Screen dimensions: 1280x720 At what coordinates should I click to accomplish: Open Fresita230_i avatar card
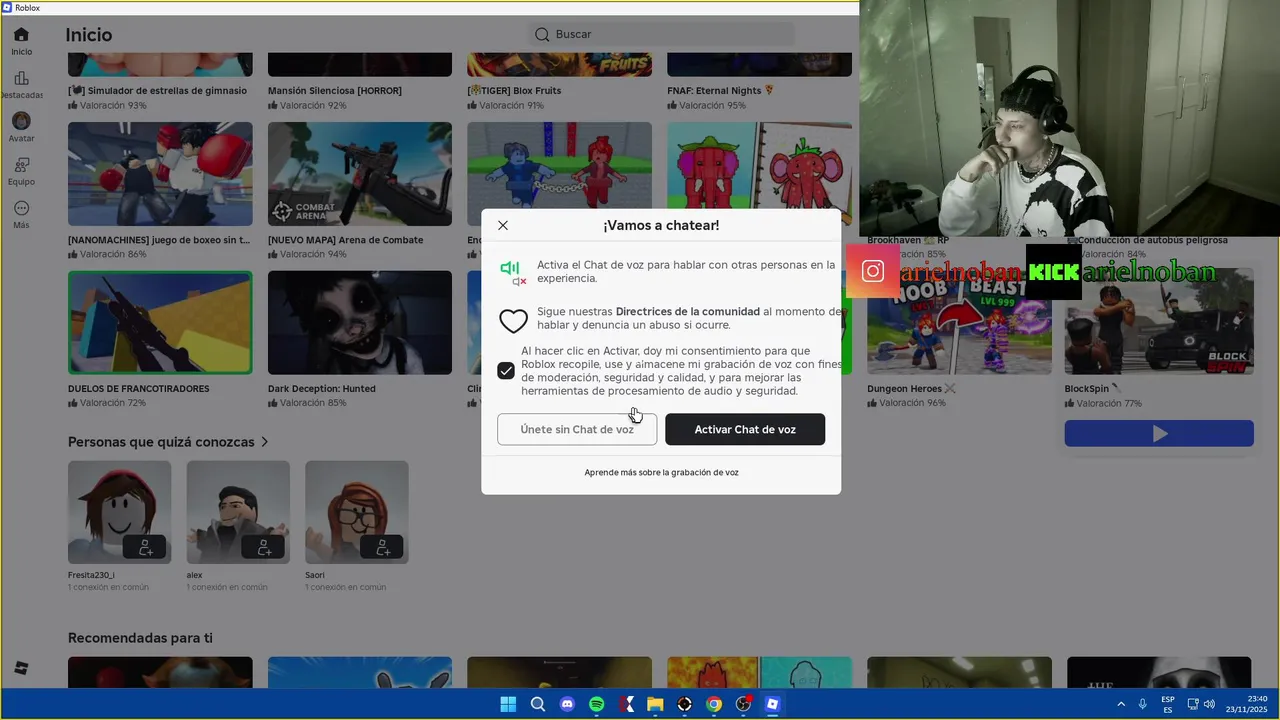[119, 512]
